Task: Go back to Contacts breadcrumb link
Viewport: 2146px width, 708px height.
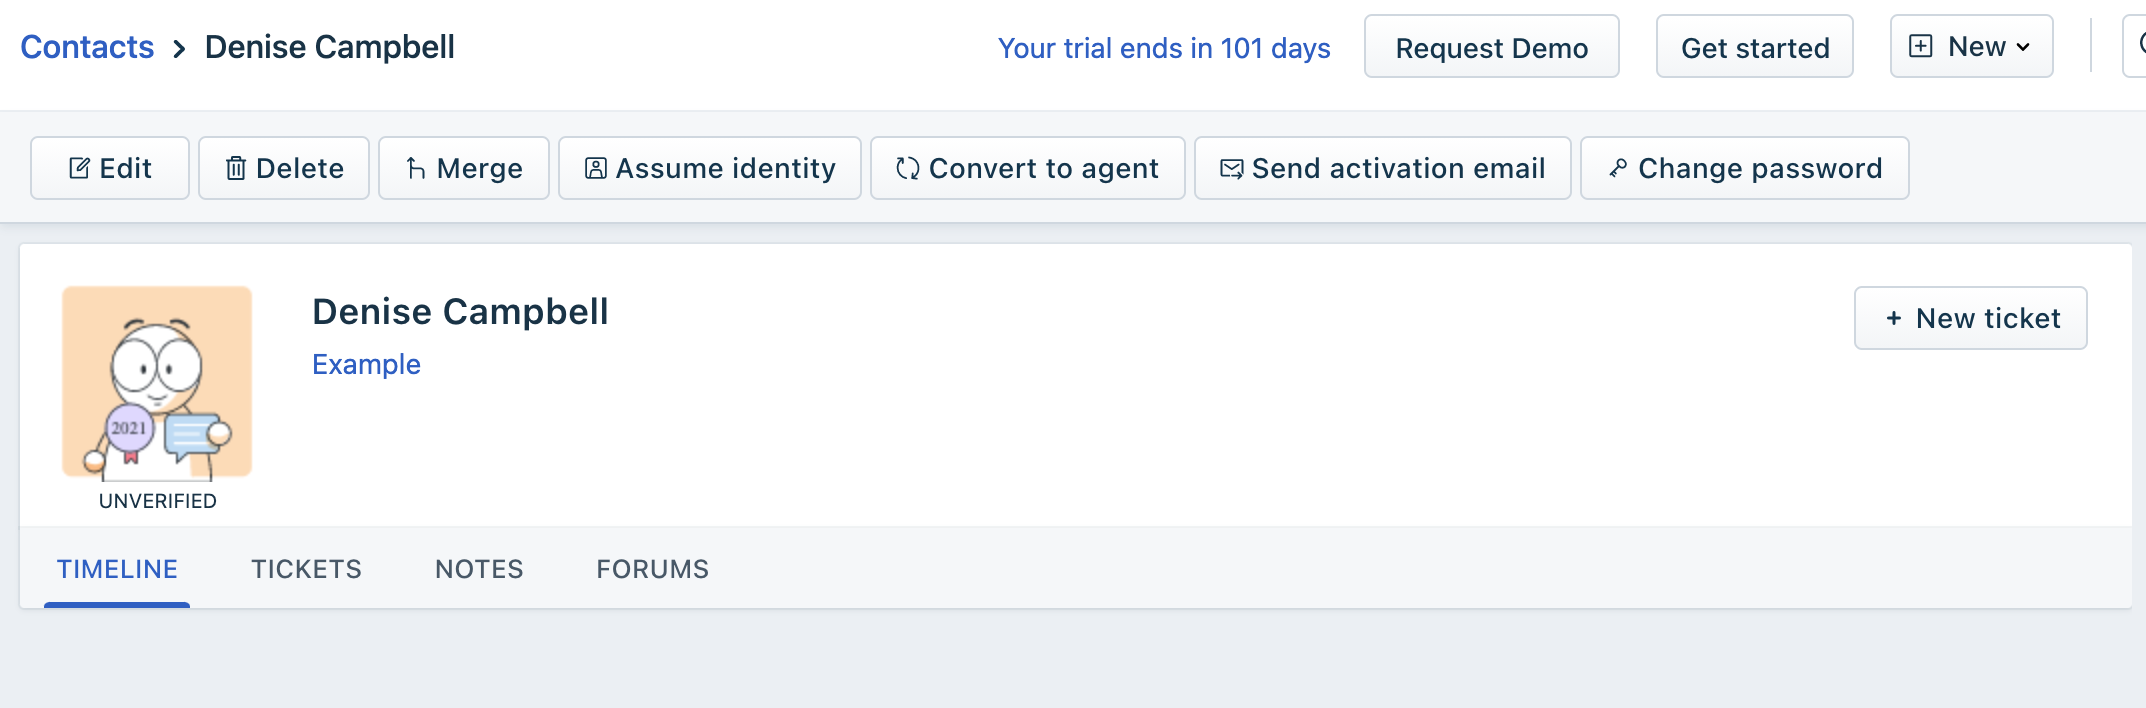Action: pyautogui.click(x=87, y=47)
